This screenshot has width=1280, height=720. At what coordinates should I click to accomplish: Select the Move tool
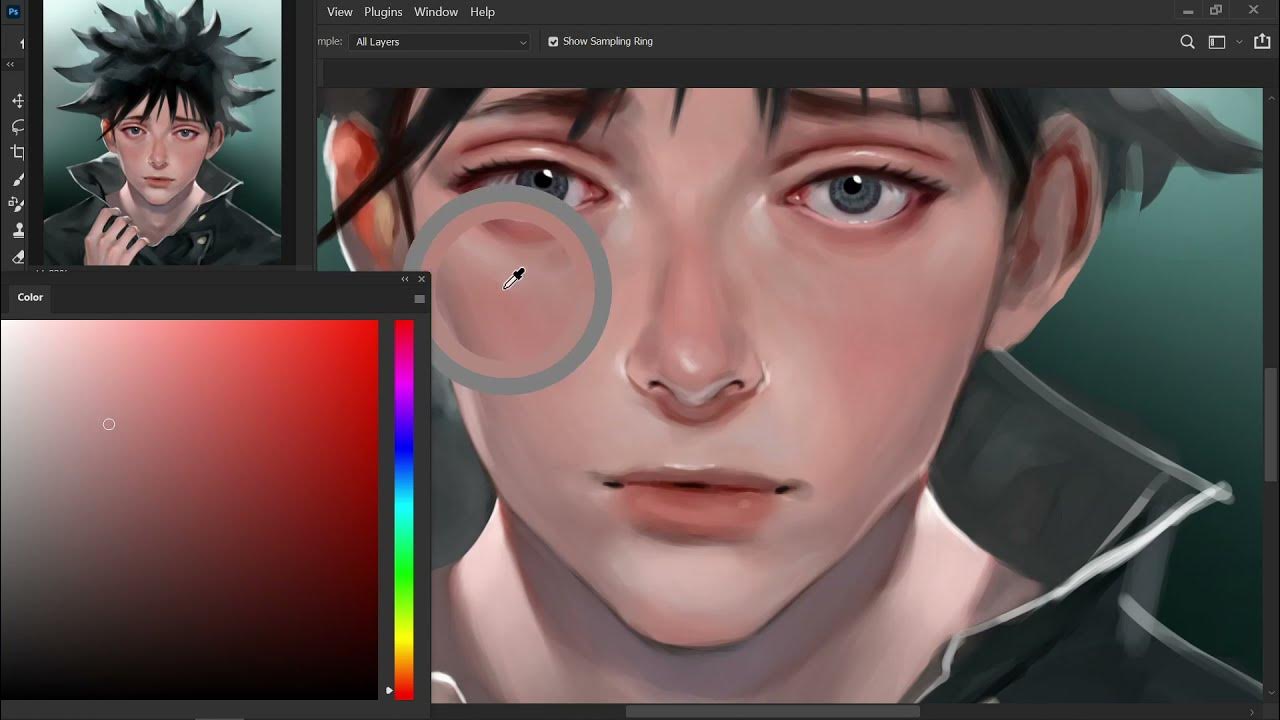[18, 101]
